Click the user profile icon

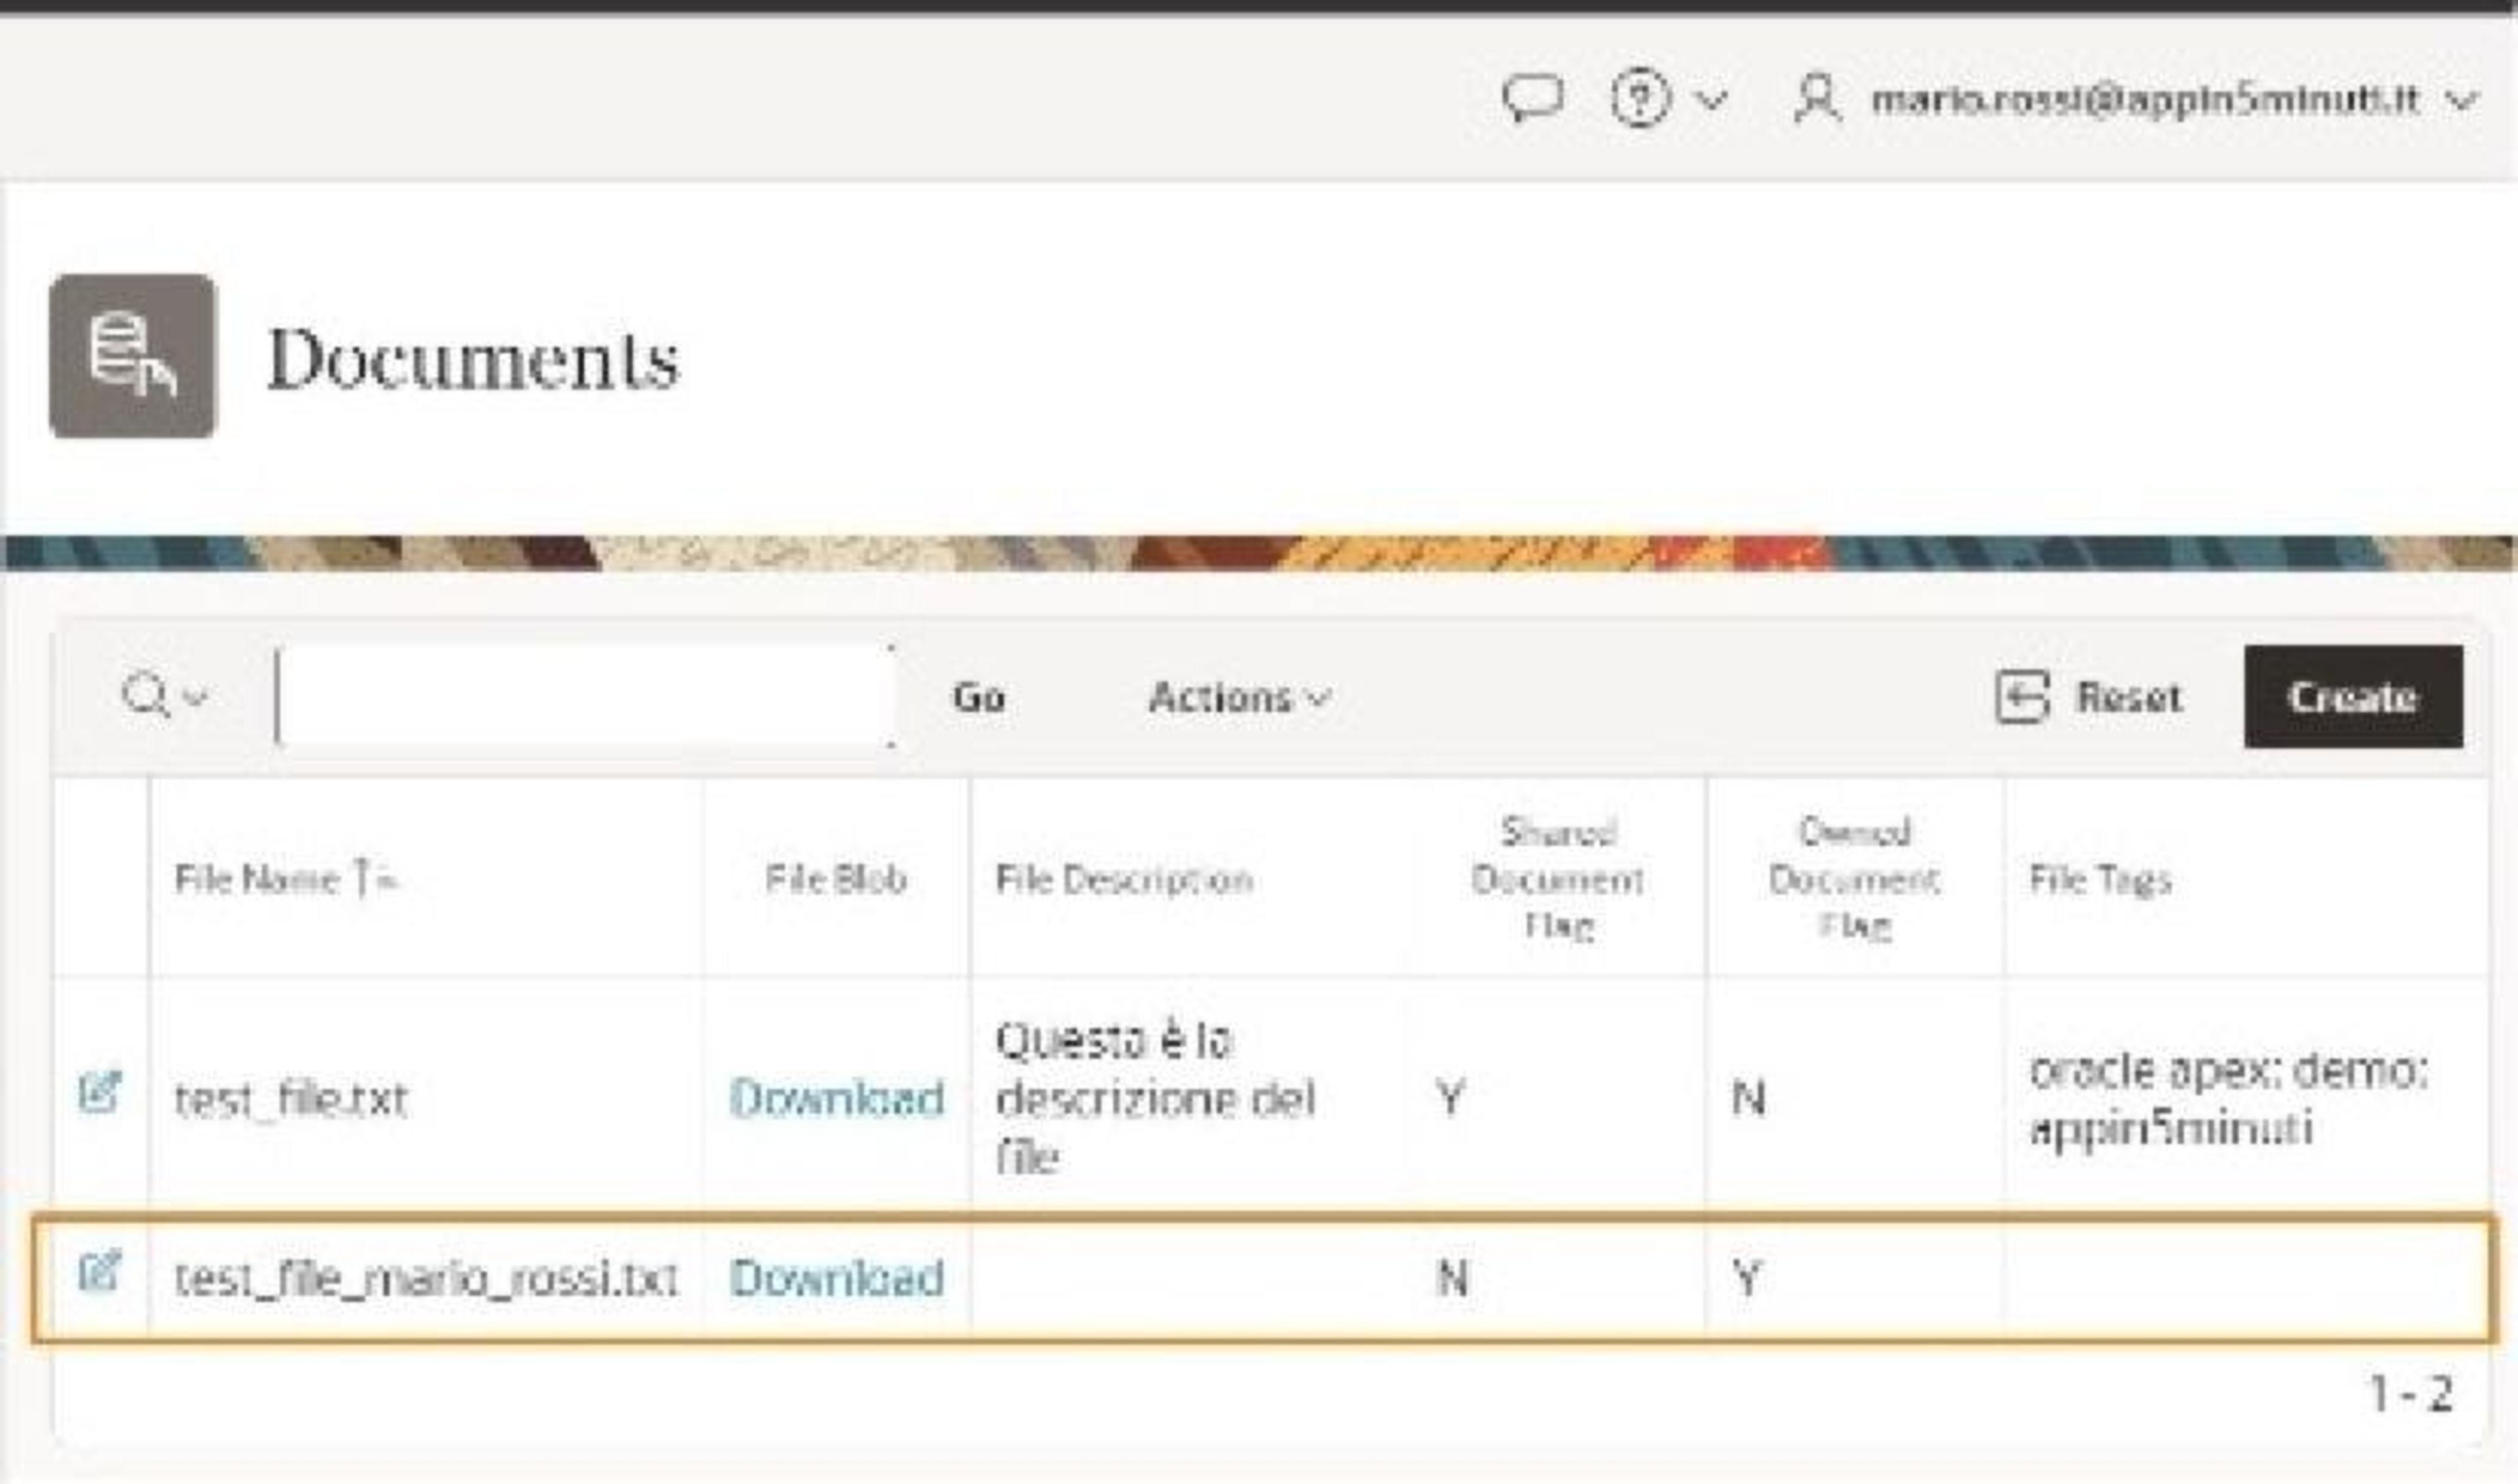(x=1817, y=98)
